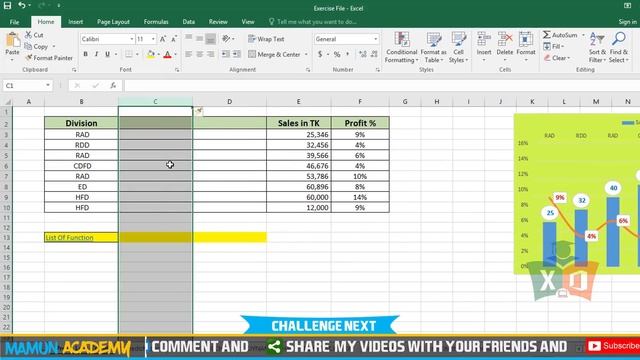640x360 pixels.
Task: Click the Insert Function fx icon
Action: pyautogui.click(x=113, y=85)
